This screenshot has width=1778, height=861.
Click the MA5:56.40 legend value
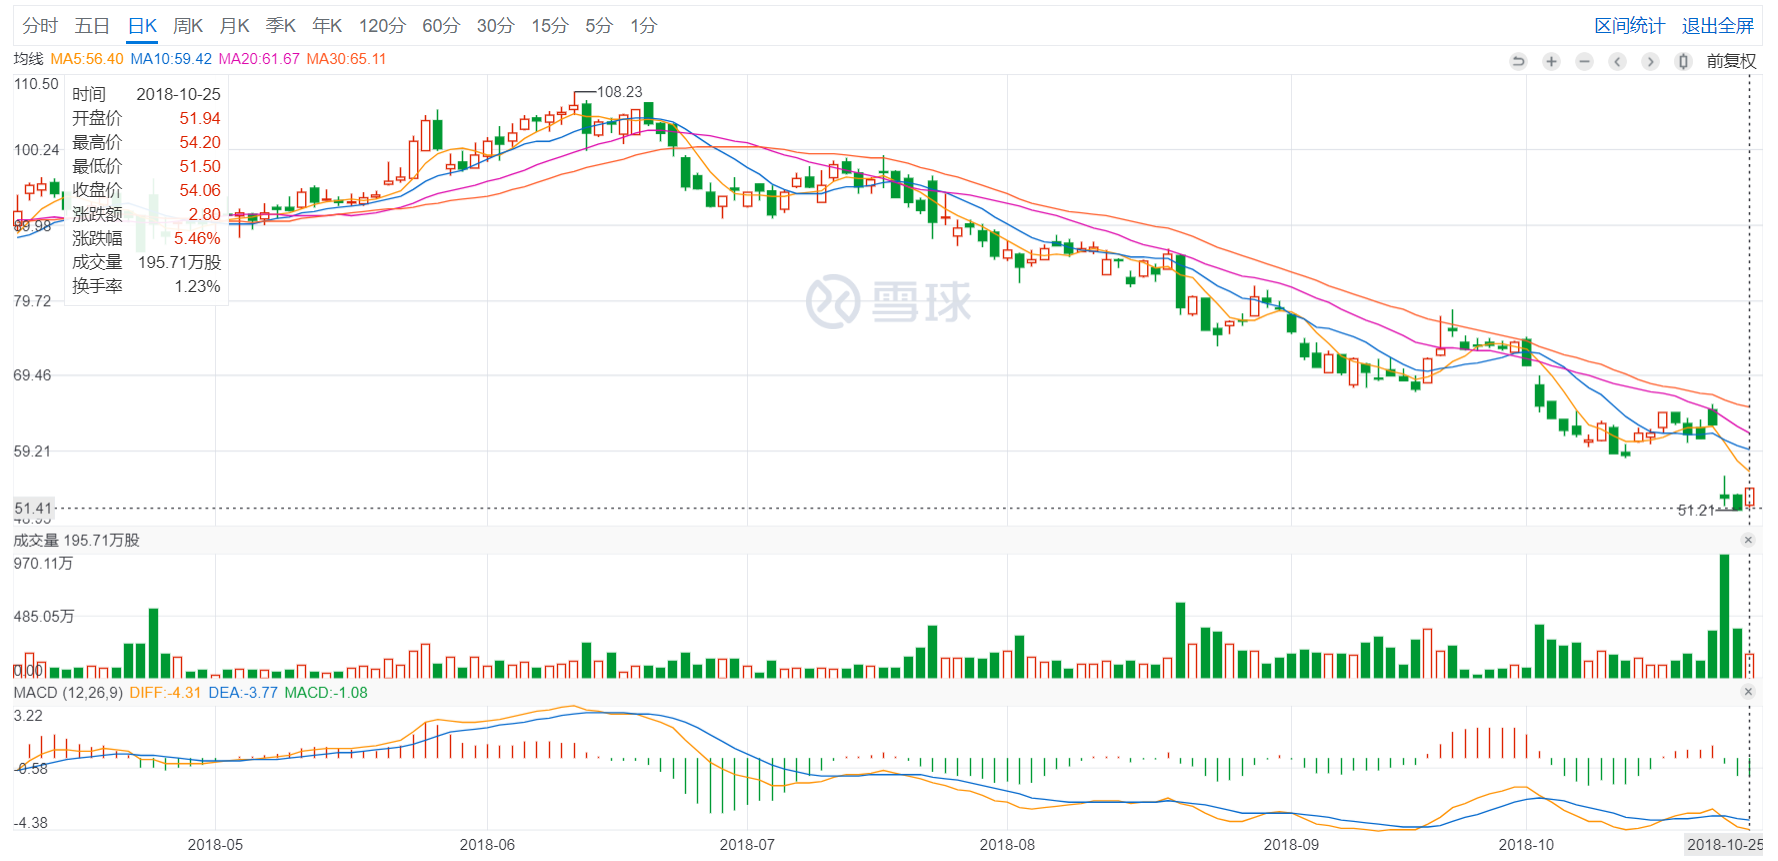click(x=87, y=59)
